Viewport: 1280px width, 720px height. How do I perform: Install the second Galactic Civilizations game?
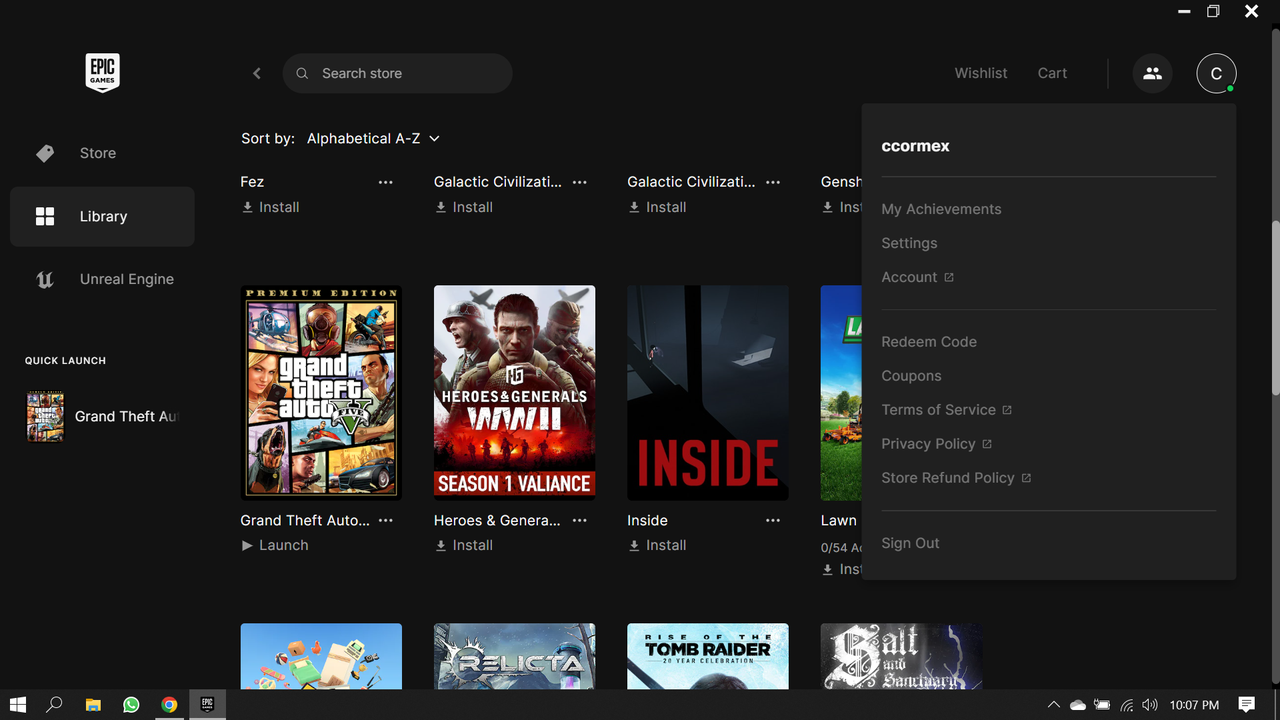click(657, 207)
